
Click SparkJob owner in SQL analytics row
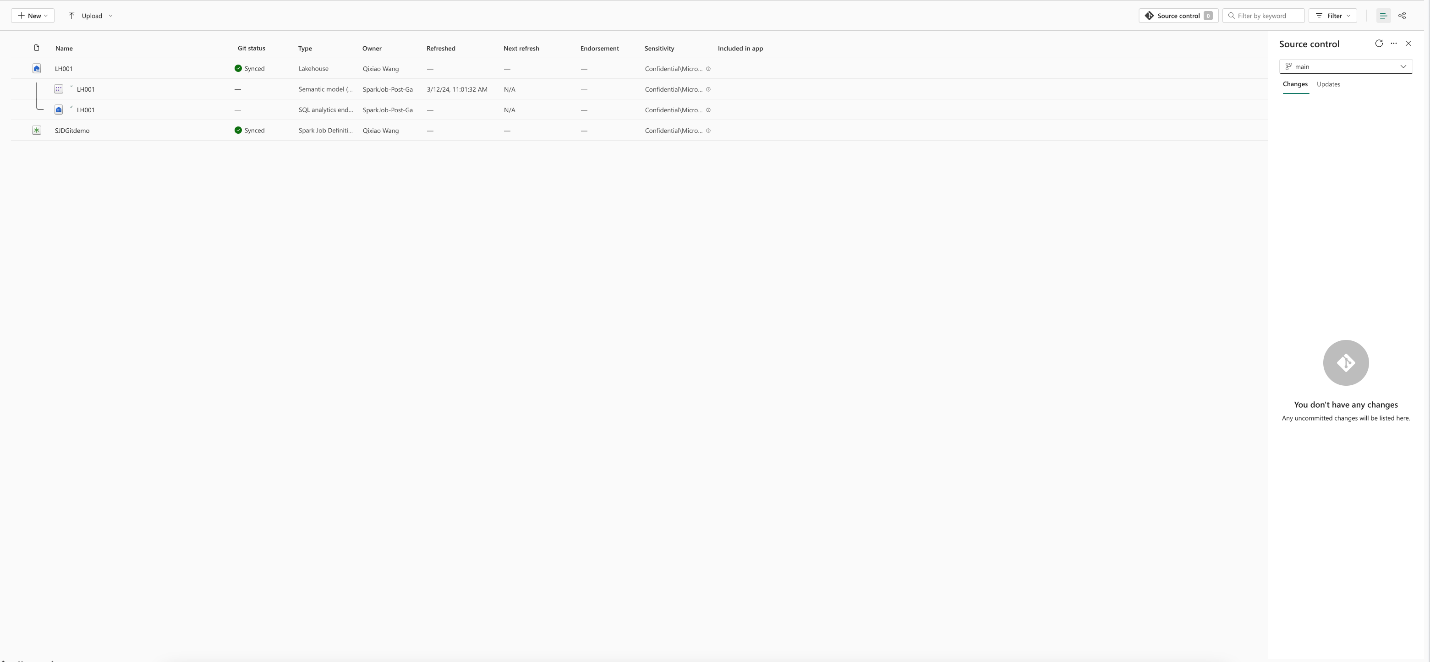(x=388, y=110)
